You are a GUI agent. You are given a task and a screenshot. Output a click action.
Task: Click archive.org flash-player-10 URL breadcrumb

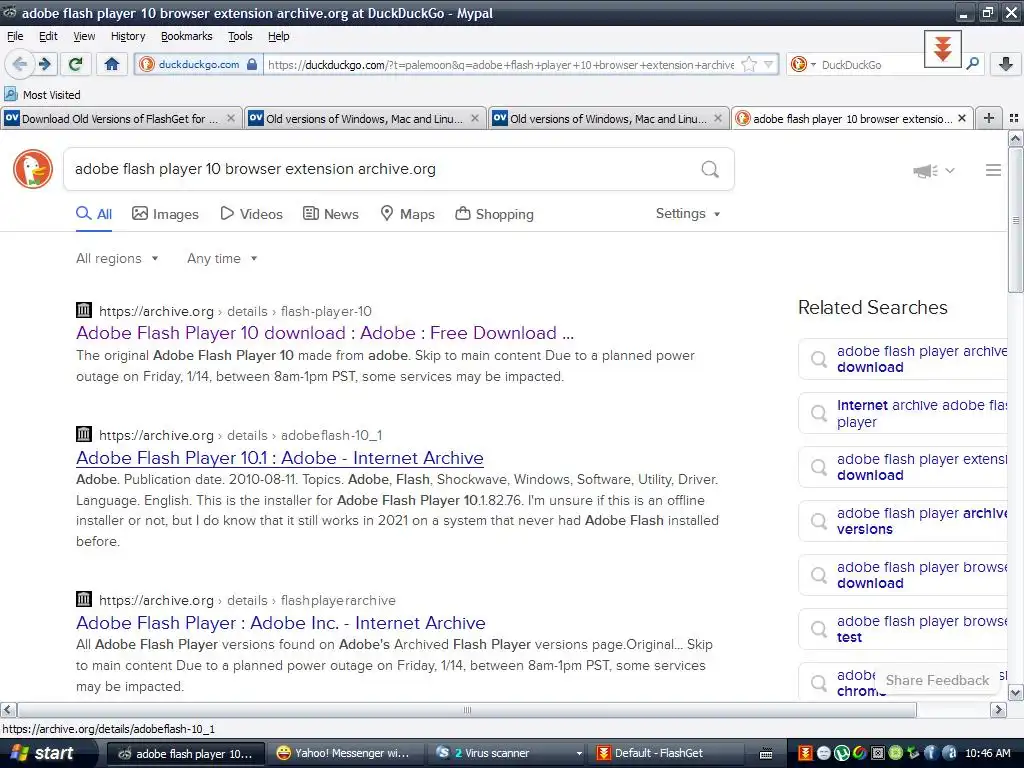pos(235,312)
